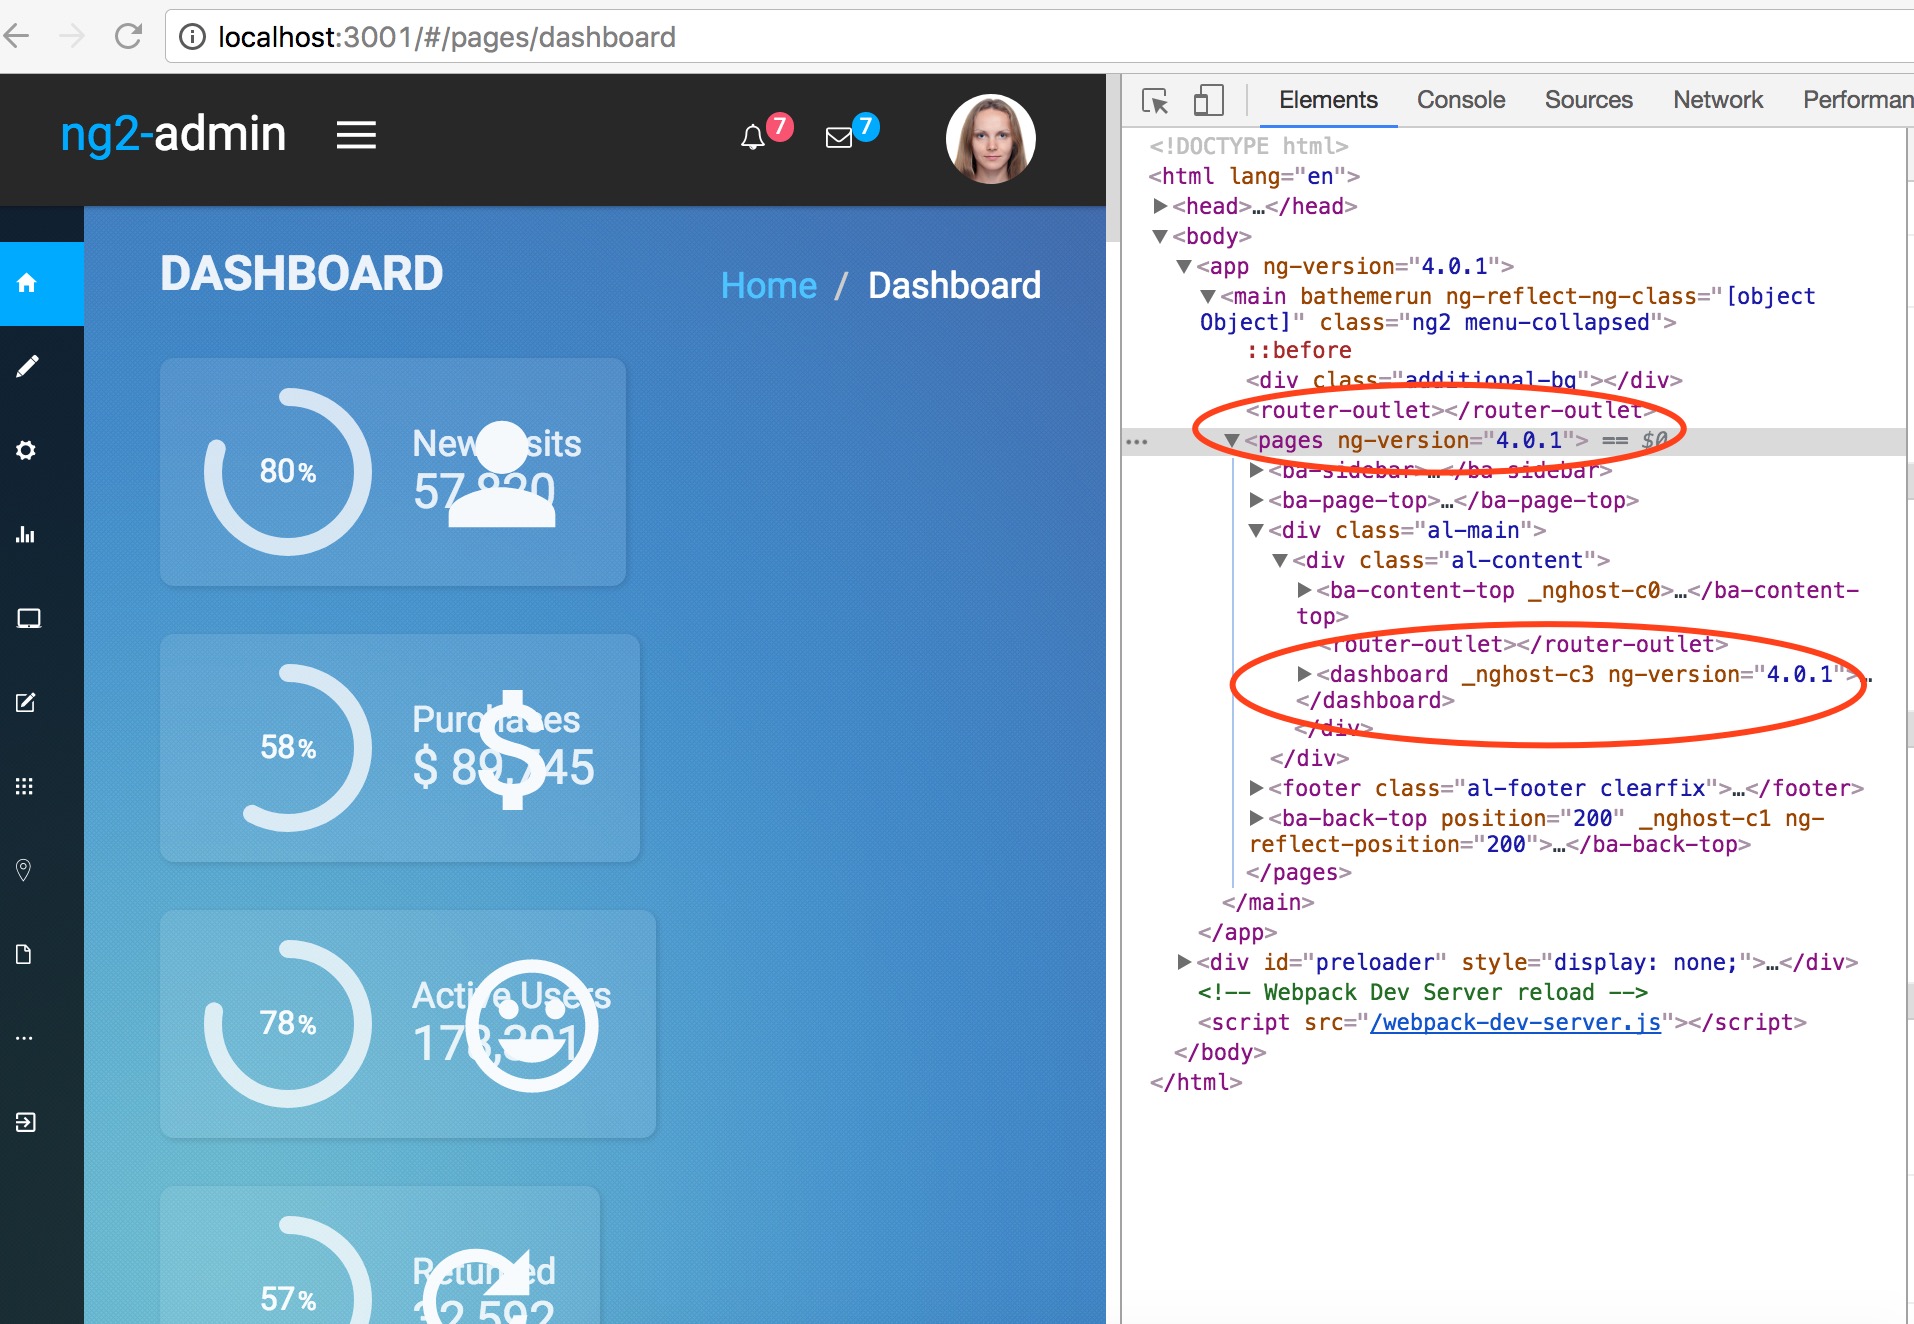Collapse the div al-content node

[x=1280, y=561]
